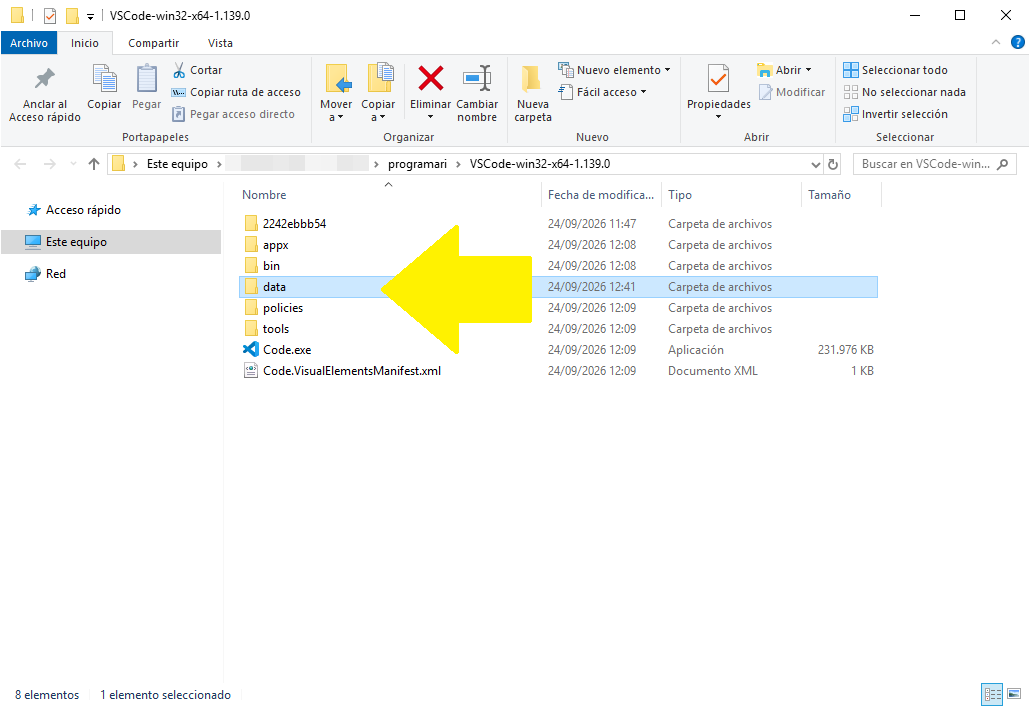1030x707 pixels.
Task: Click the Cambiar nombre icon
Action: tap(477, 78)
